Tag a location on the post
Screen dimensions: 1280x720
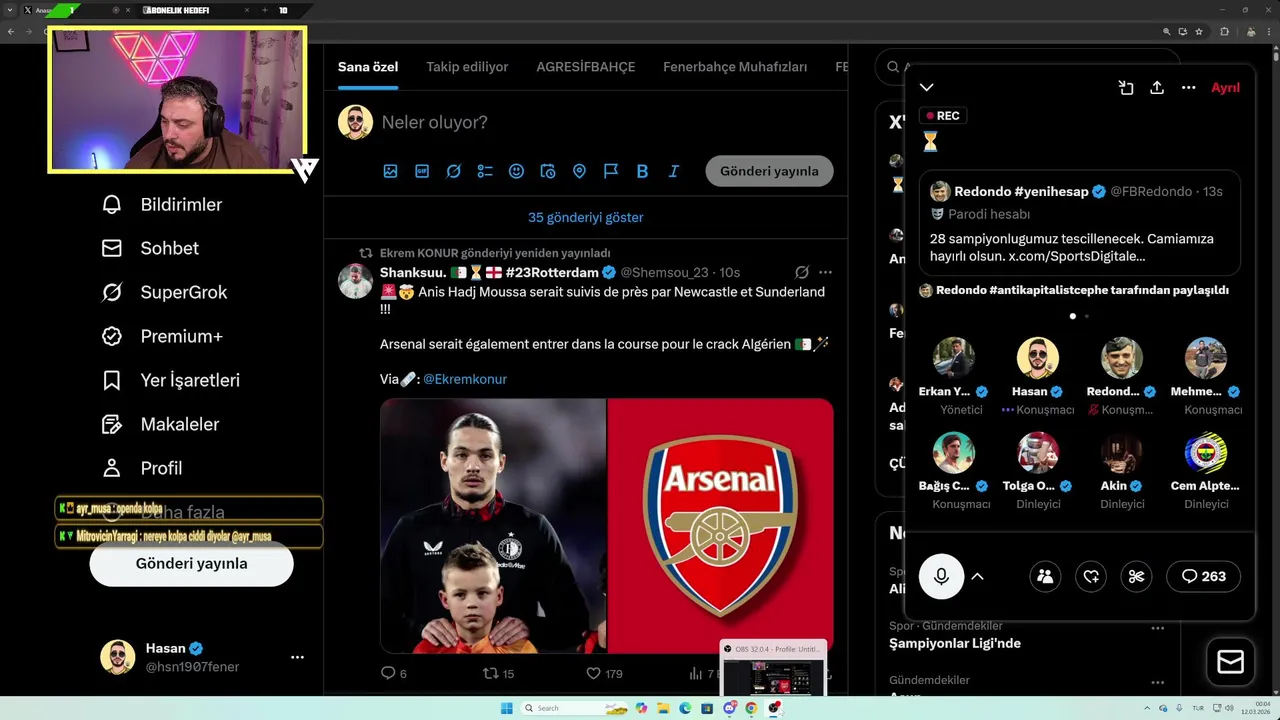(x=579, y=171)
